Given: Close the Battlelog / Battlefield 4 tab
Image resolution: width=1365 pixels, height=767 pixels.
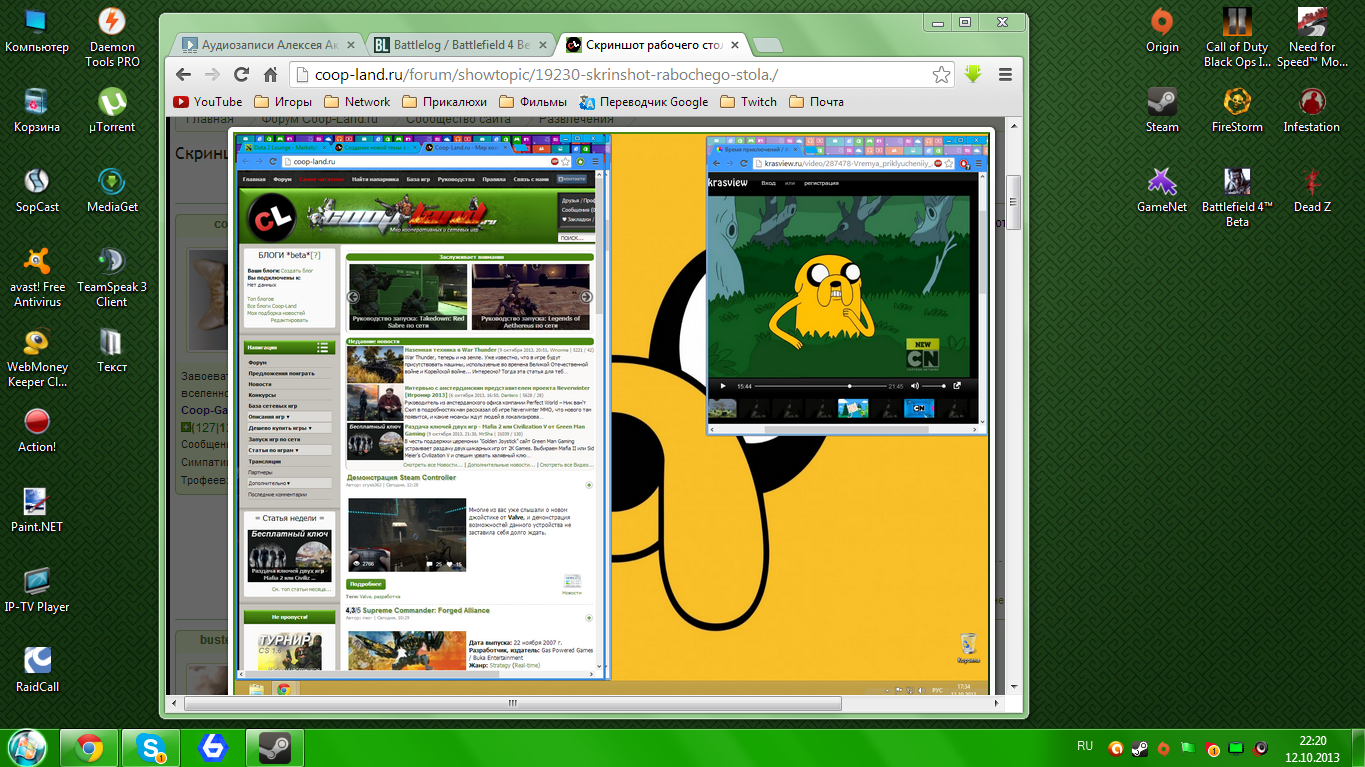Looking at the screenshot, I should point(543,45).
